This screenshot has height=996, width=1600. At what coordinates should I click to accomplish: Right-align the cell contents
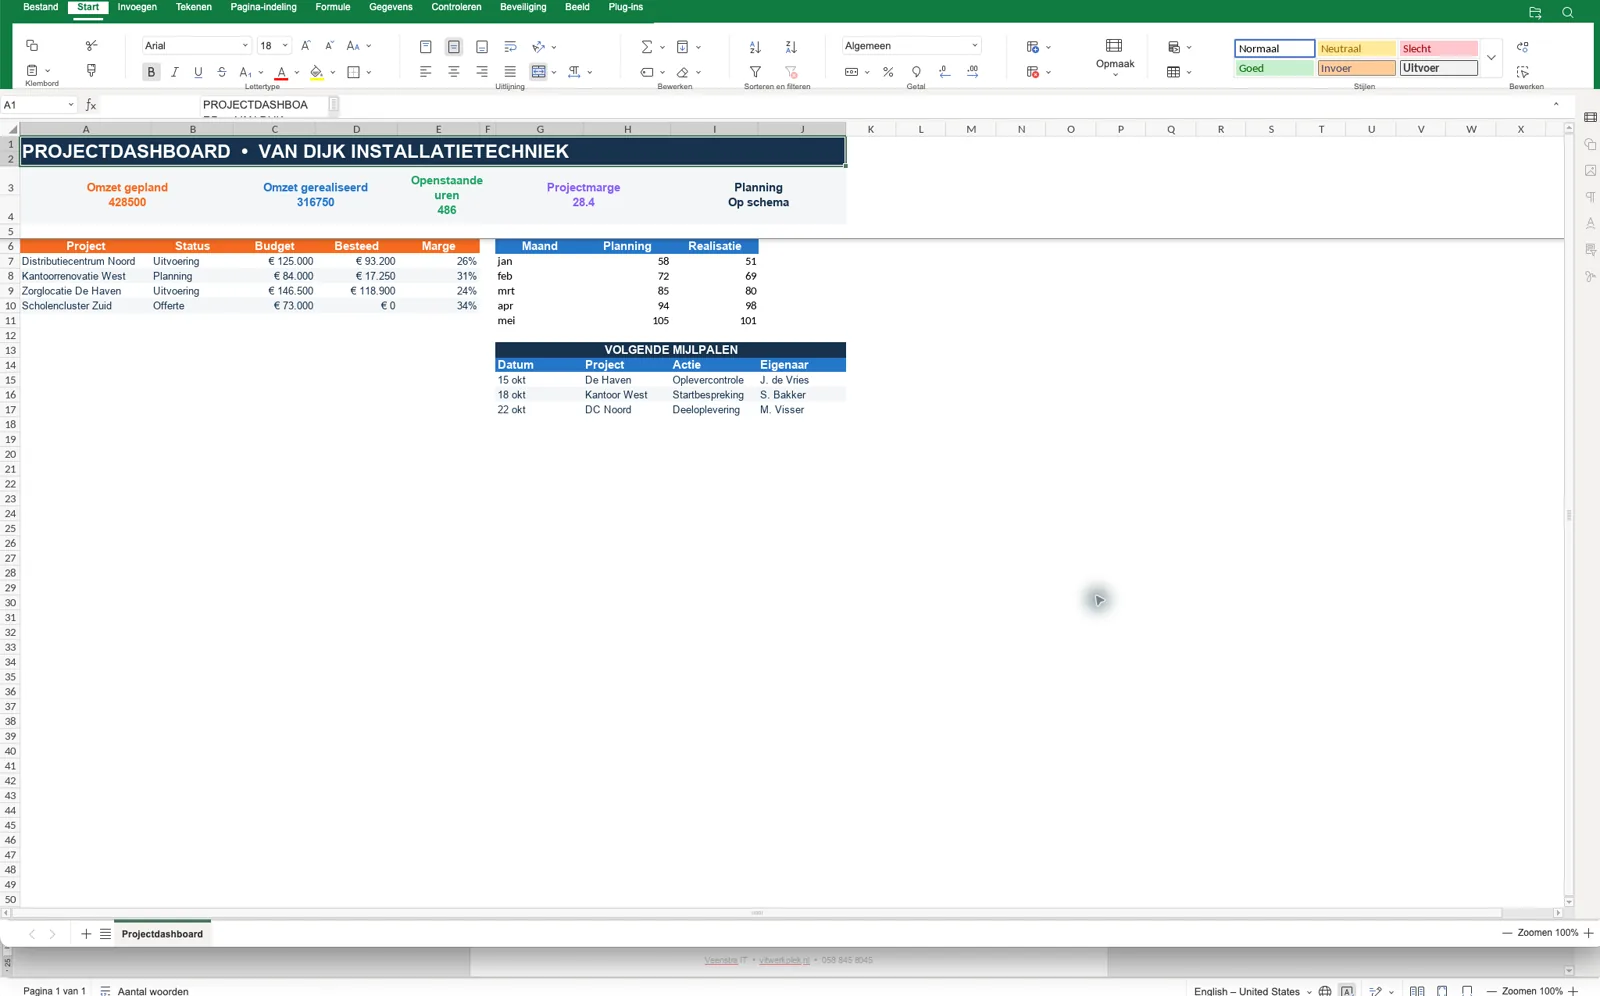(482, 72)
